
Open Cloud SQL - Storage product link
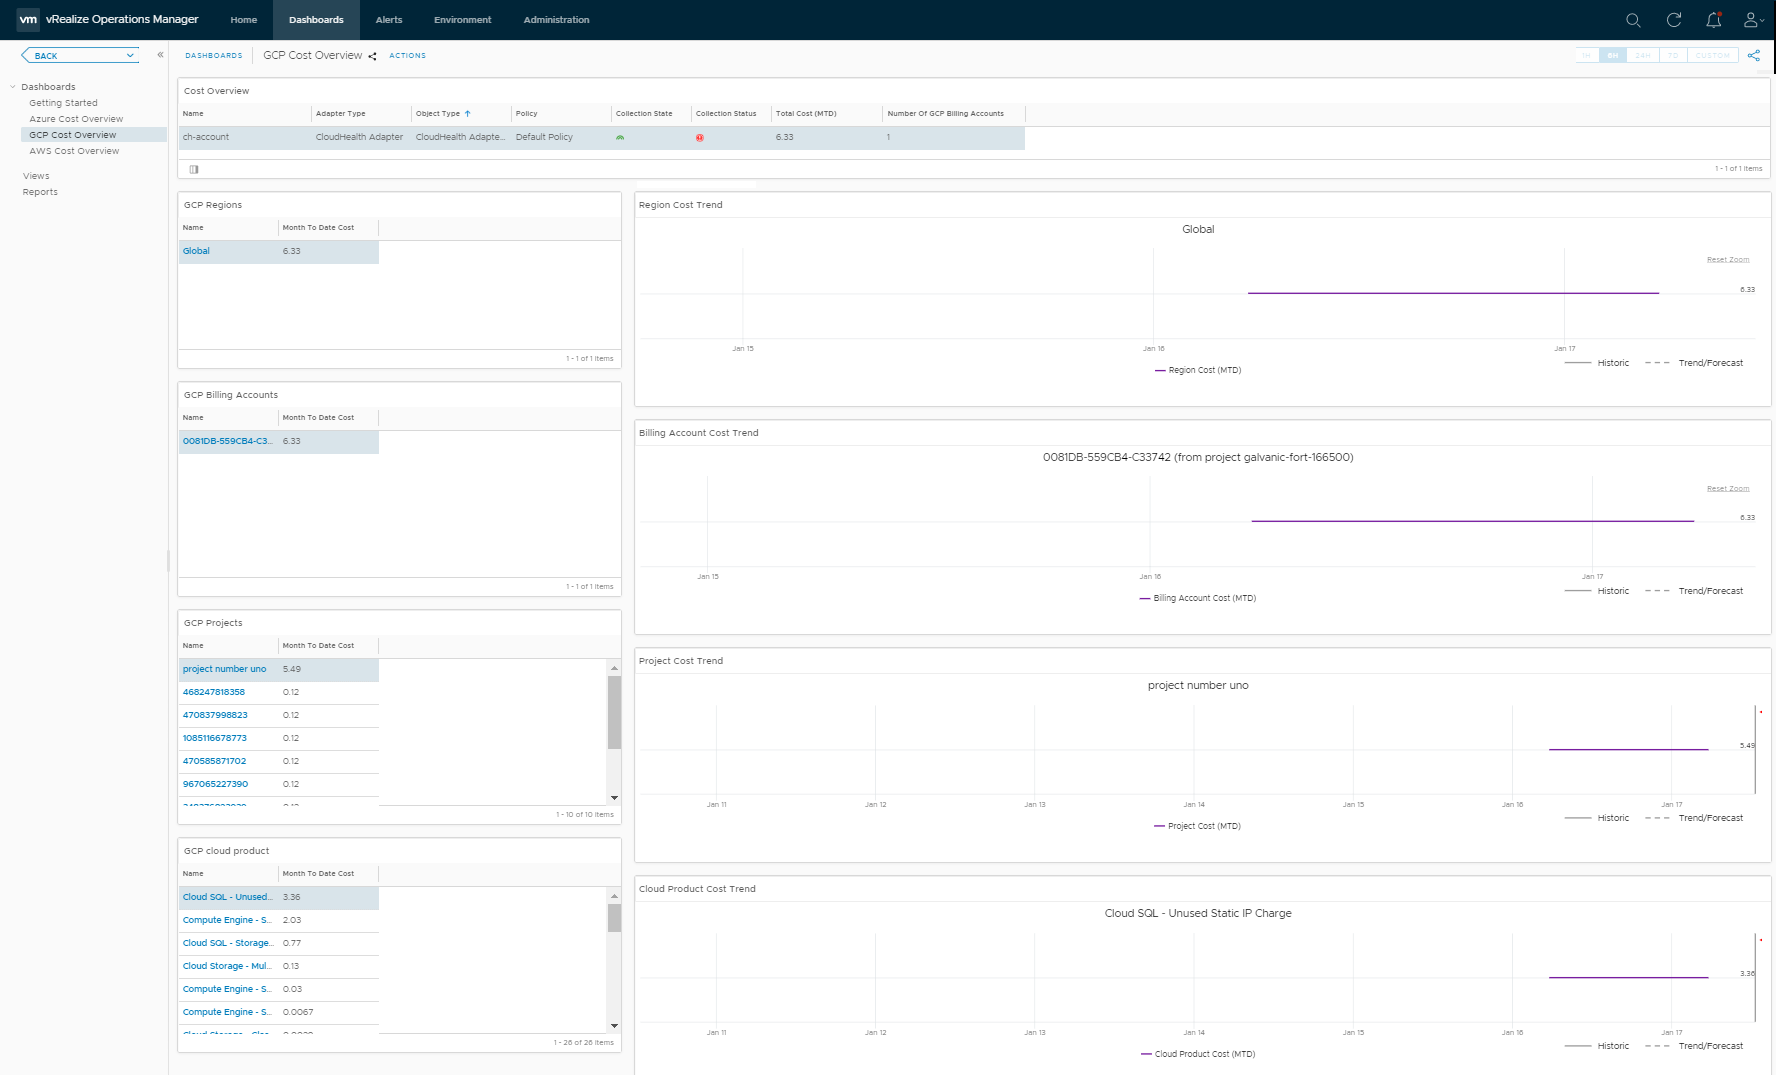click(227, 943)
